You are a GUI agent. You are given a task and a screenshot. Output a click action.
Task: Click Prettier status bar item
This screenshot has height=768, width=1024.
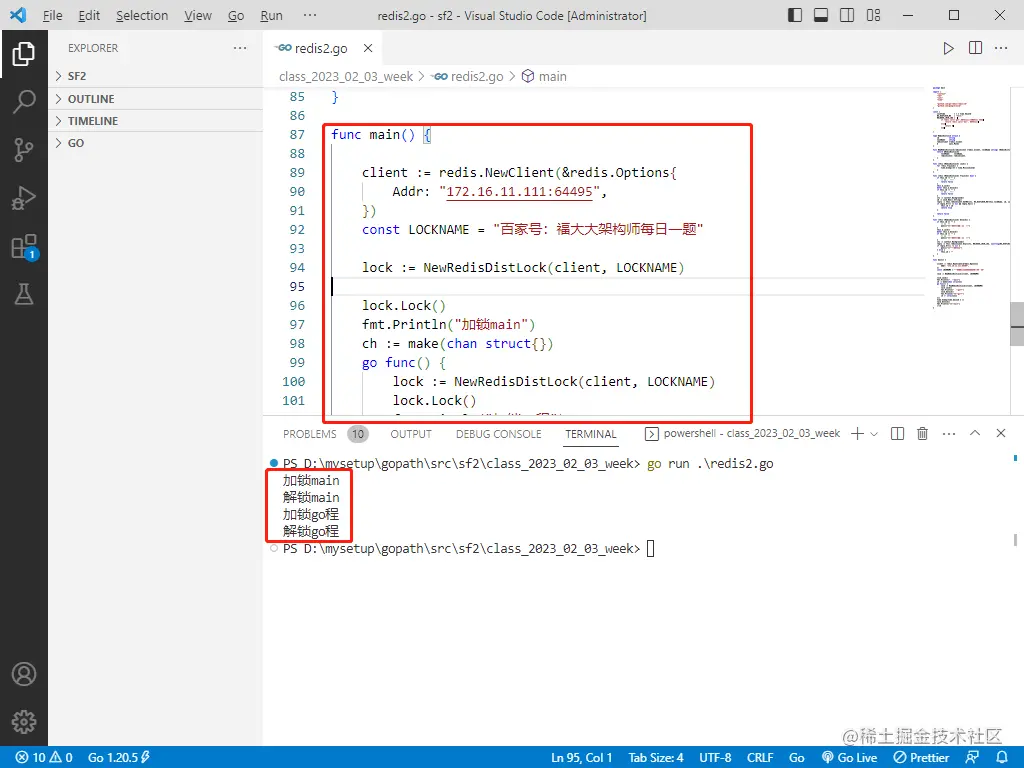921,758
